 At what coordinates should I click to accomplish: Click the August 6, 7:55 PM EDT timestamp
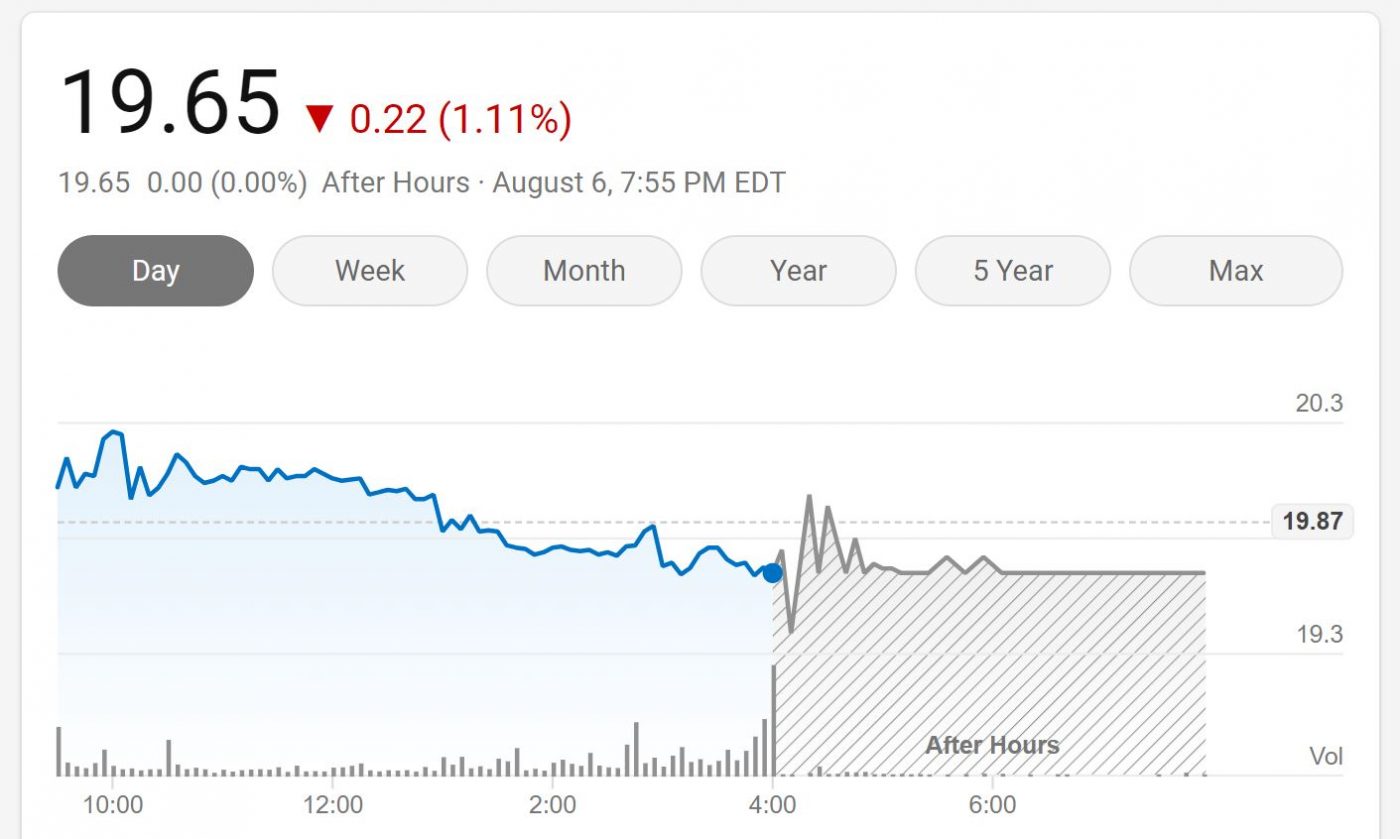[639, 183]
